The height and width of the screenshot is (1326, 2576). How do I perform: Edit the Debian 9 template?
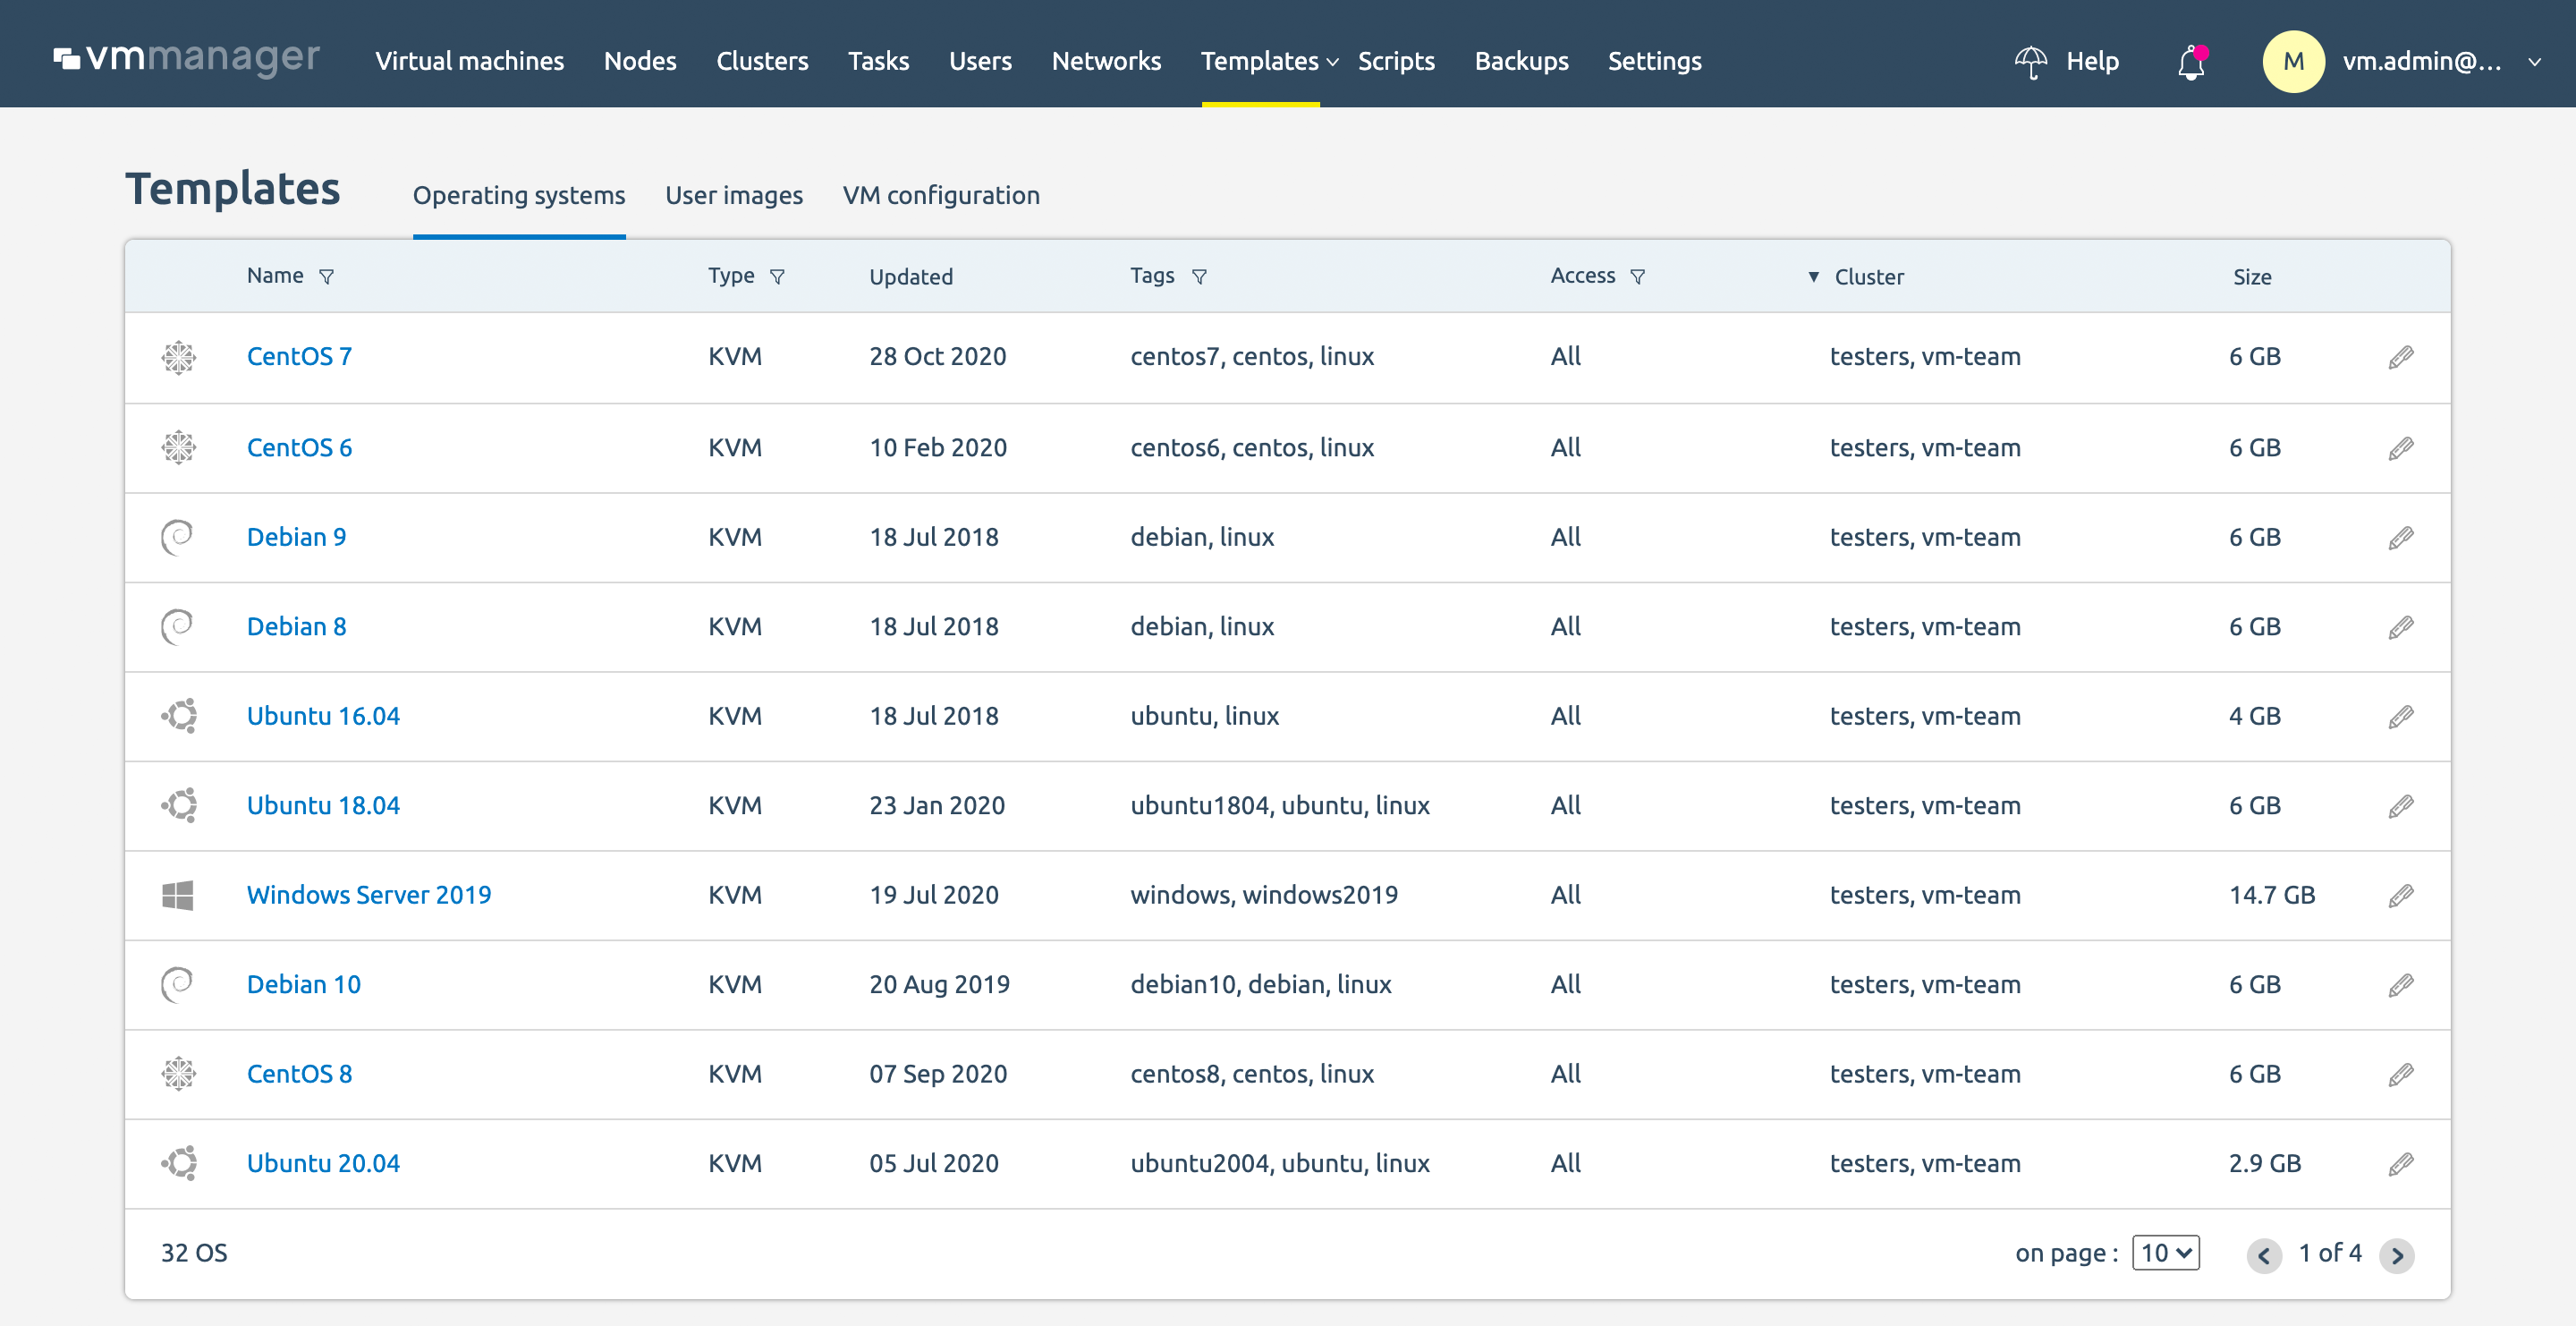2401,538
